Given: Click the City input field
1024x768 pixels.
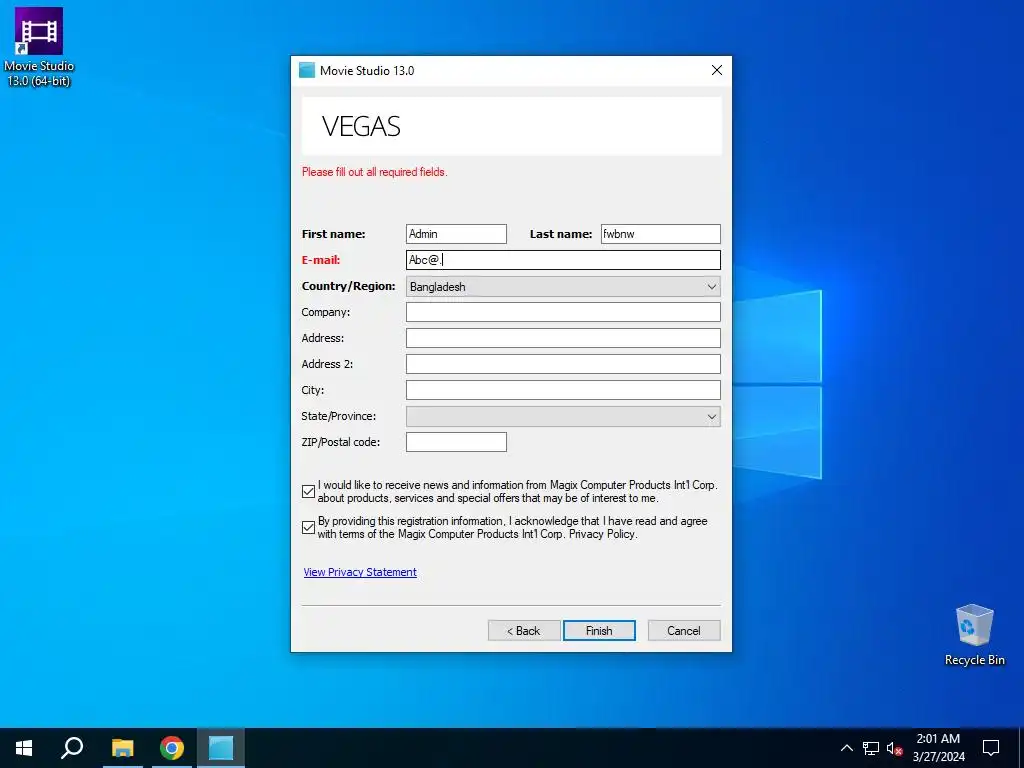Looking at the screenshot, I should click(x=563, y=390).
